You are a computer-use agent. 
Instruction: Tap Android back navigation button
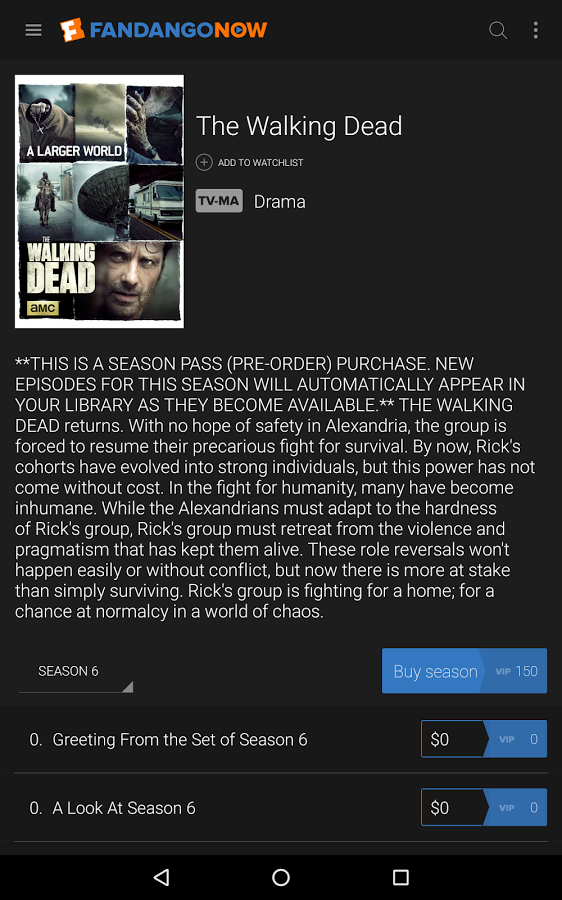tap(161, 876)
